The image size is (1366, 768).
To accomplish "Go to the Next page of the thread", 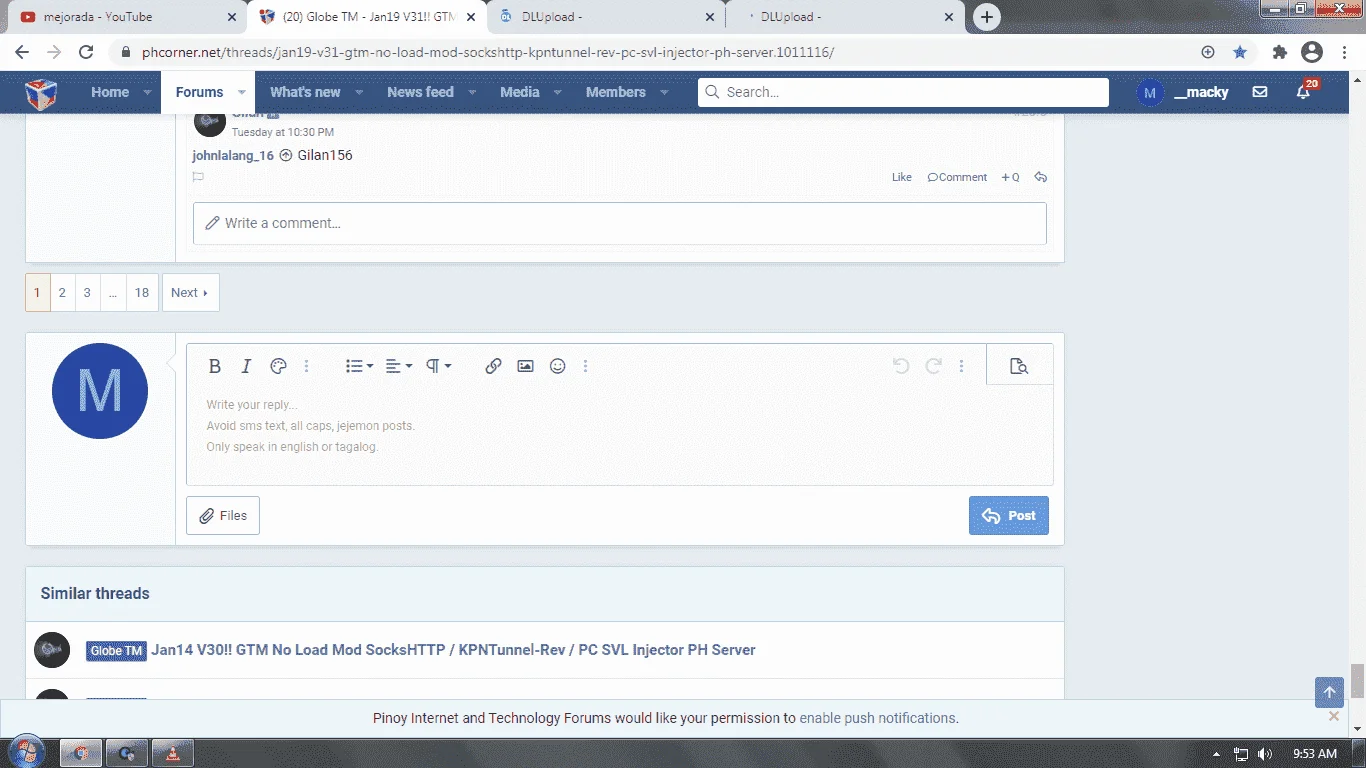I will pos(190,293).
